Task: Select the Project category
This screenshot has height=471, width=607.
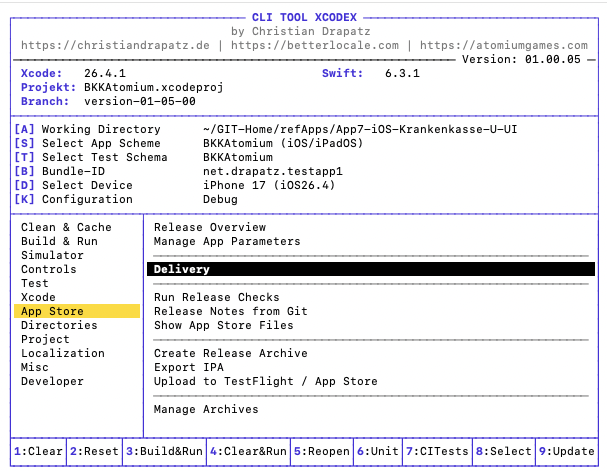Action: click(45, 339)
